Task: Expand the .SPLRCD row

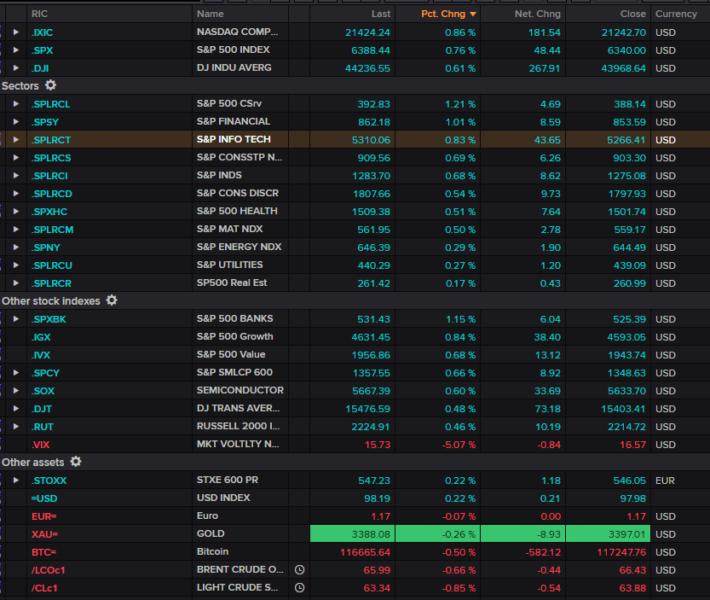Action: pyautogui.click(x=16, y=193)
